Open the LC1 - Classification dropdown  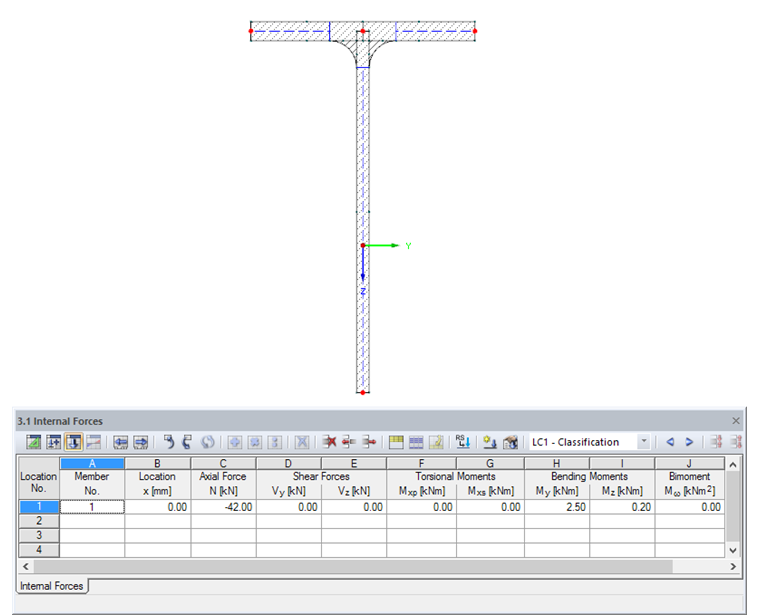point(644,442)
